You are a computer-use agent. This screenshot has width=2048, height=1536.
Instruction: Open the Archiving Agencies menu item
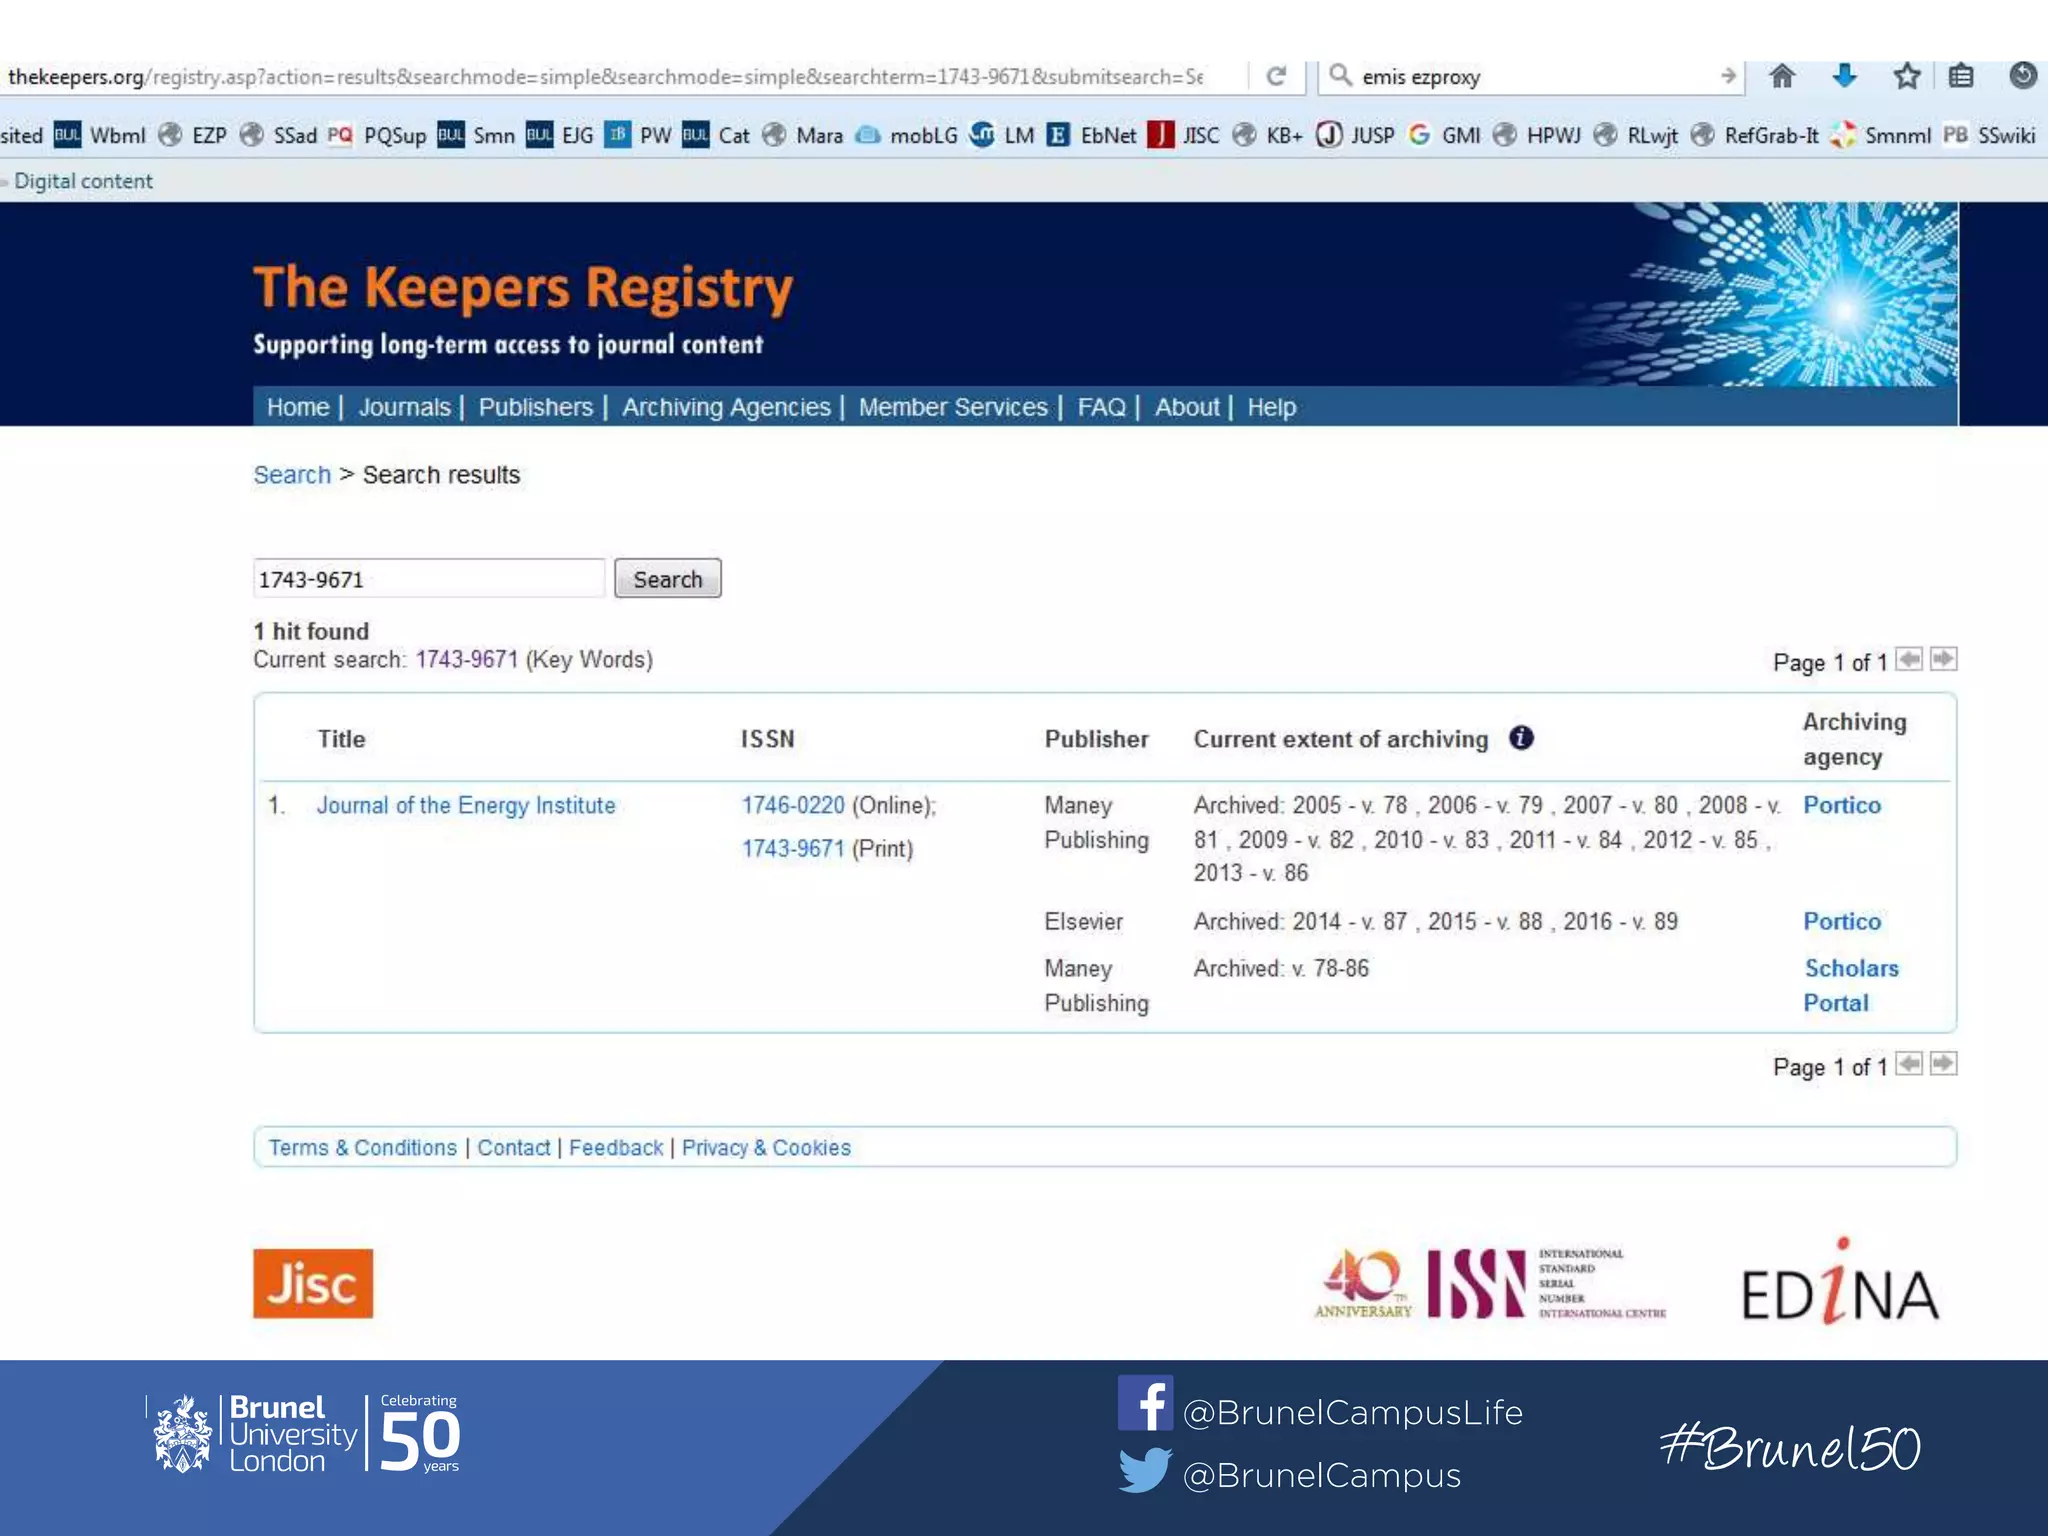[726, 407]
